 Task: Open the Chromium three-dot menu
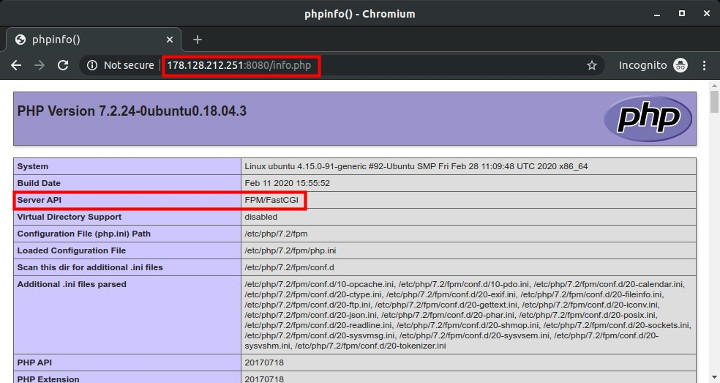[704, 65]
